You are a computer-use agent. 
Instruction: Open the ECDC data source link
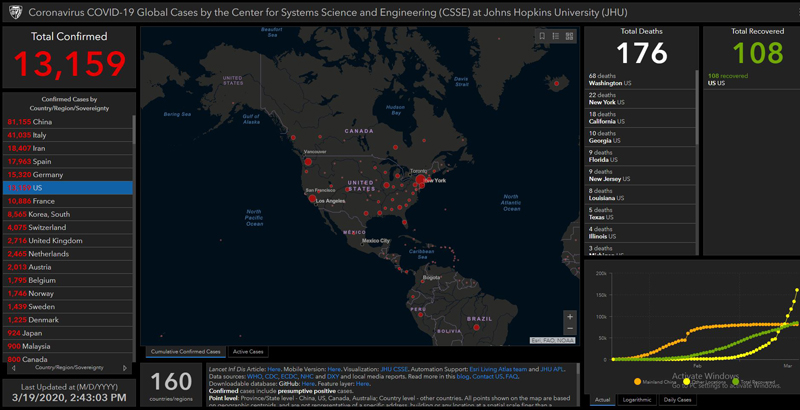coord(289,376)
